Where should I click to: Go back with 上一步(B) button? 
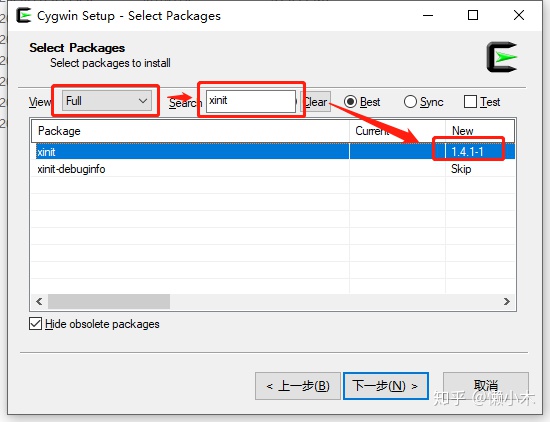298,386
